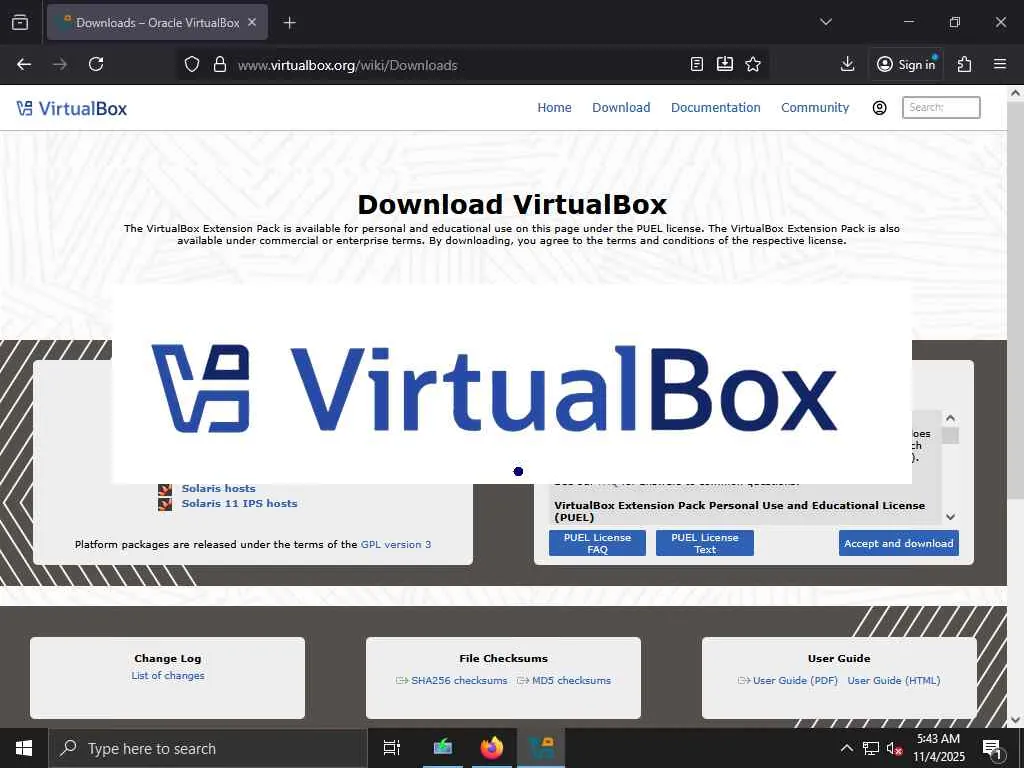Click the page scrollbar down arrow
Image resolution: width=1024 pixels, height=768 pixels.
coord(1015,719)
